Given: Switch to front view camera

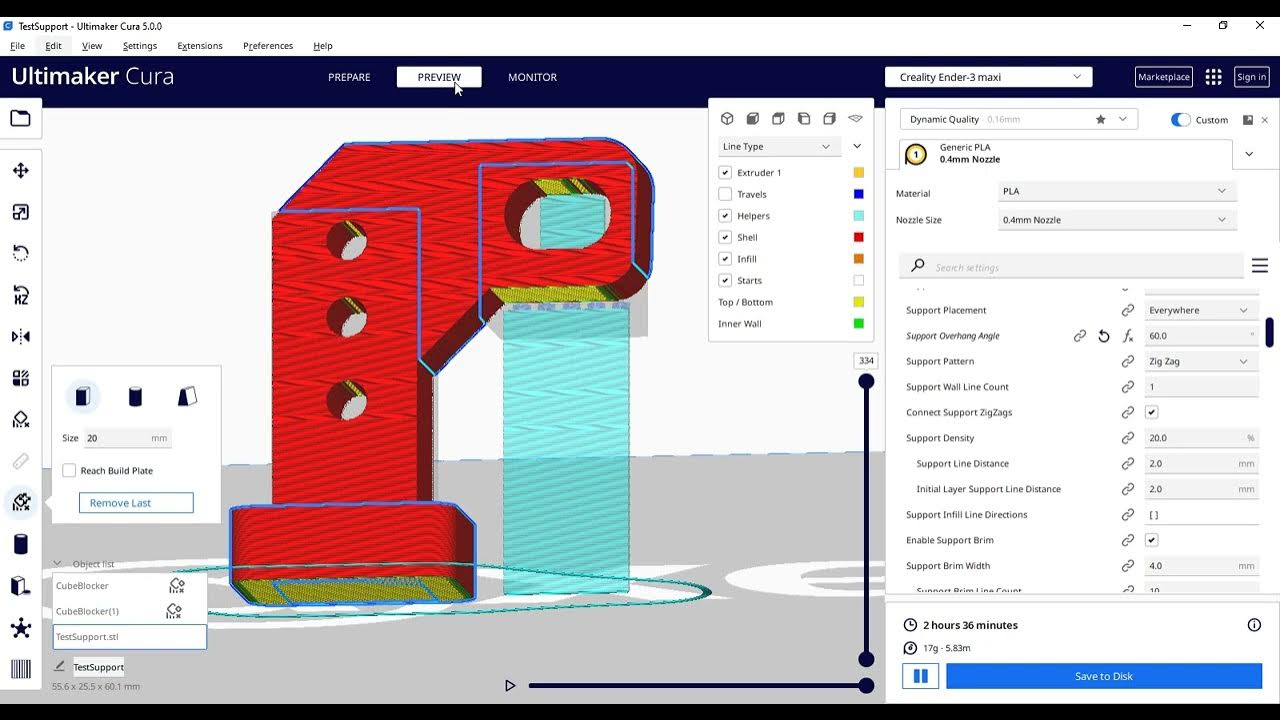Looking at the screenshot, I should 753,118.
